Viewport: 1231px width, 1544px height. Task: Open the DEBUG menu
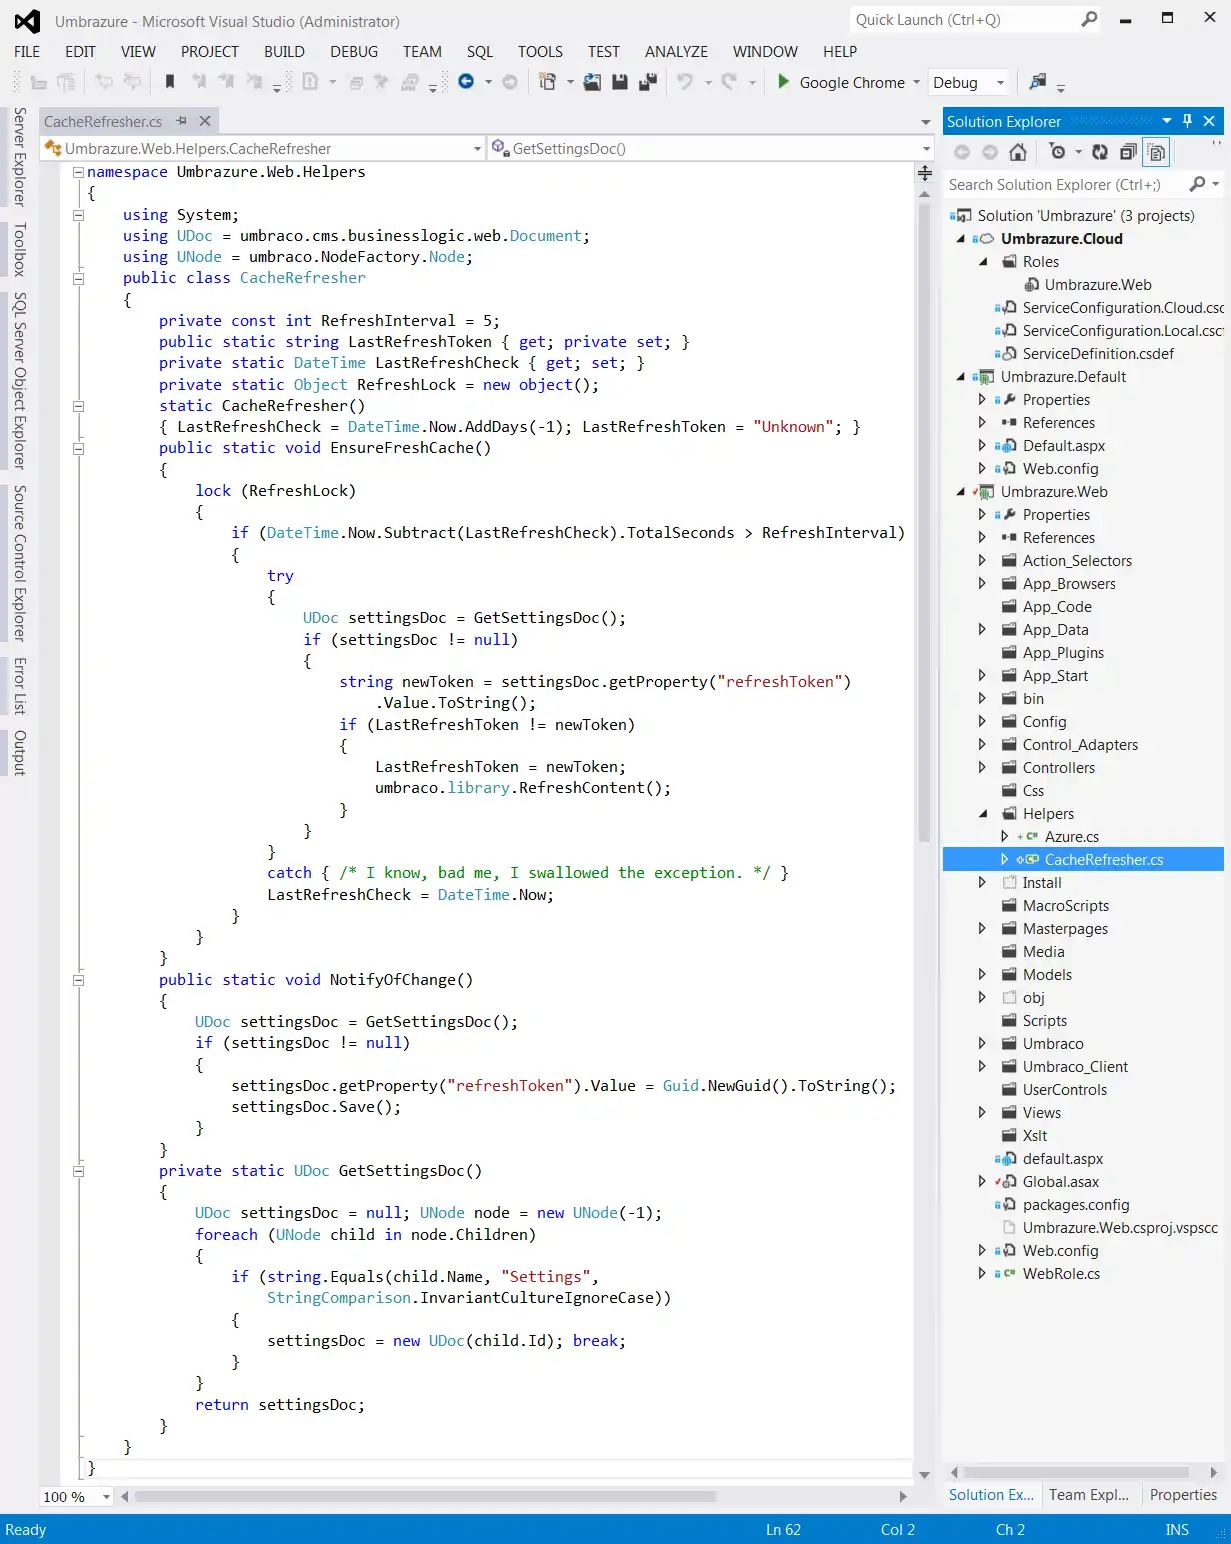pyautogui.click(x=354, y=52)
